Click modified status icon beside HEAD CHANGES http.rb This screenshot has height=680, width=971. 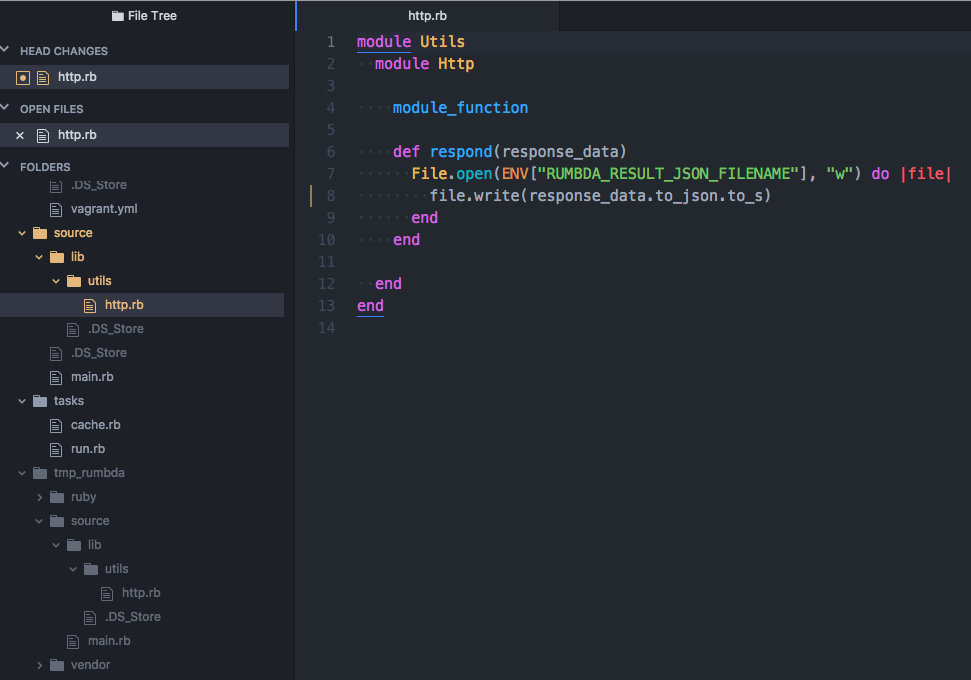click(23, 77)
